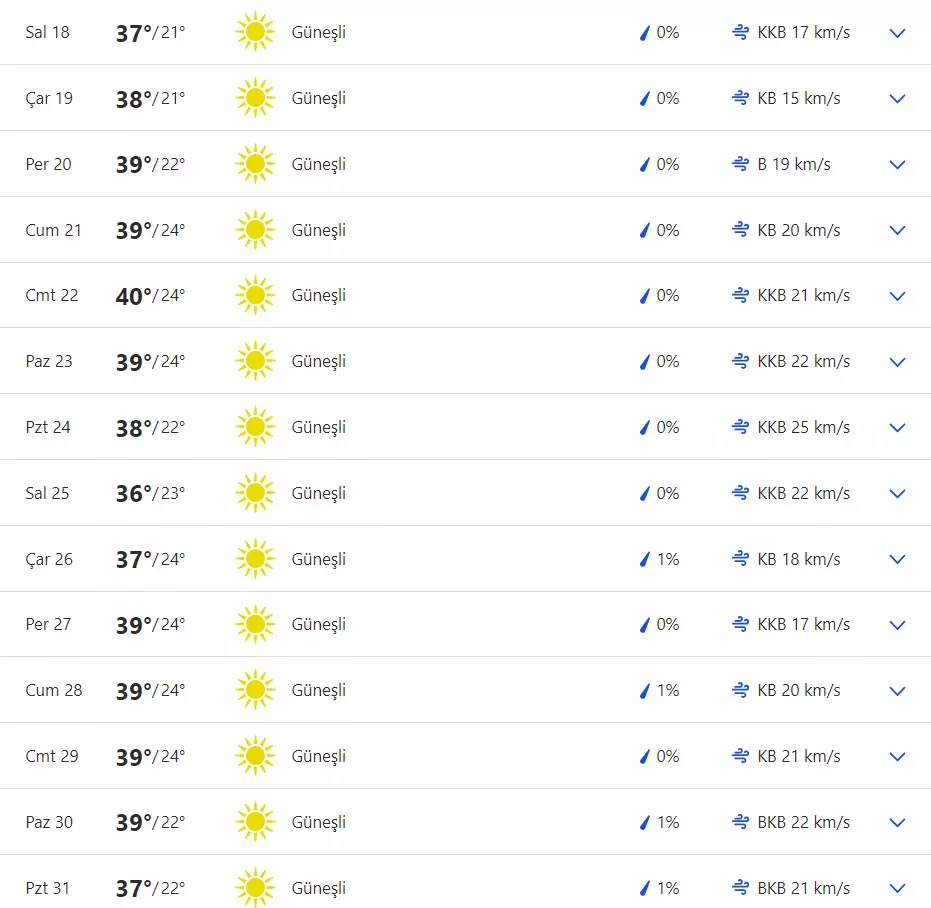Viewport: 931px width, 908px height.
Task: Click the KKB 25 km/s wind text
Action: click(x=804, y=427)
